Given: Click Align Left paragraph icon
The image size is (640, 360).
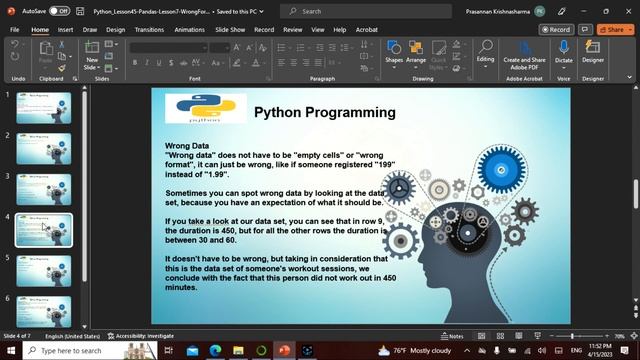Looking at the screenshot, I should (x=281, y=63).
